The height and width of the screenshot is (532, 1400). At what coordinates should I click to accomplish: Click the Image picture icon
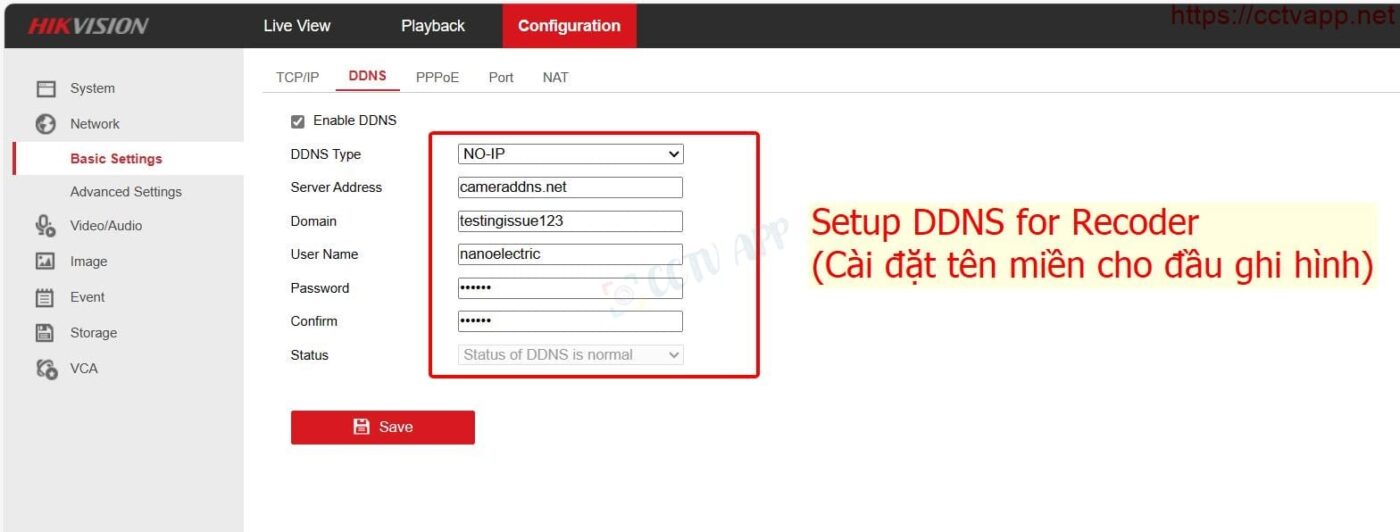[x=45, y=262]
